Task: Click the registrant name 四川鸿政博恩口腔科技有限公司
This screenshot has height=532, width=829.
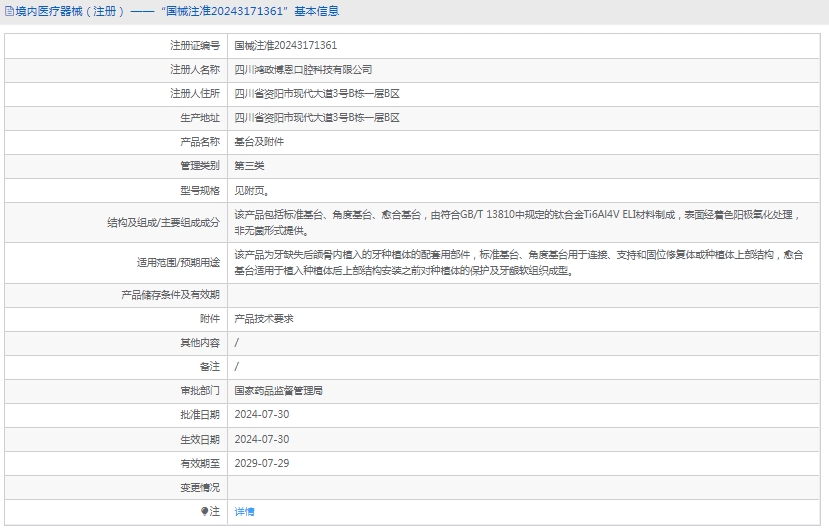Action: point(303,70)
